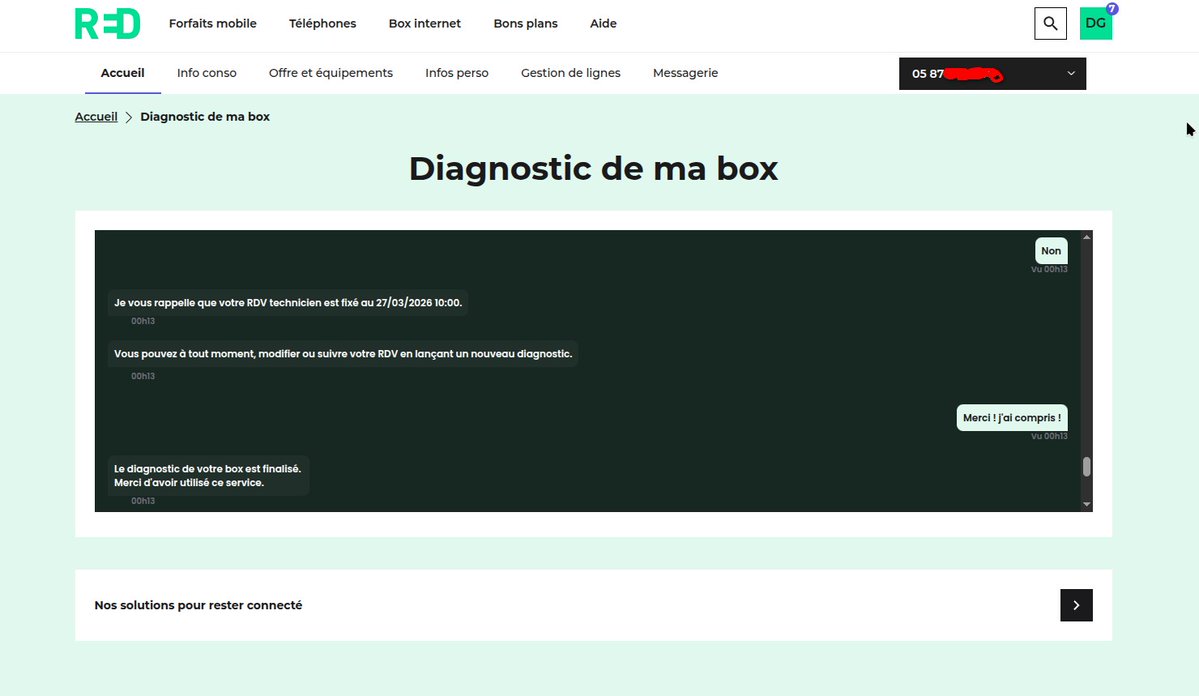Click the 'Vous pouvez à tout moment' message
The height and width of the screenshot is (696, 1199).
343,354
